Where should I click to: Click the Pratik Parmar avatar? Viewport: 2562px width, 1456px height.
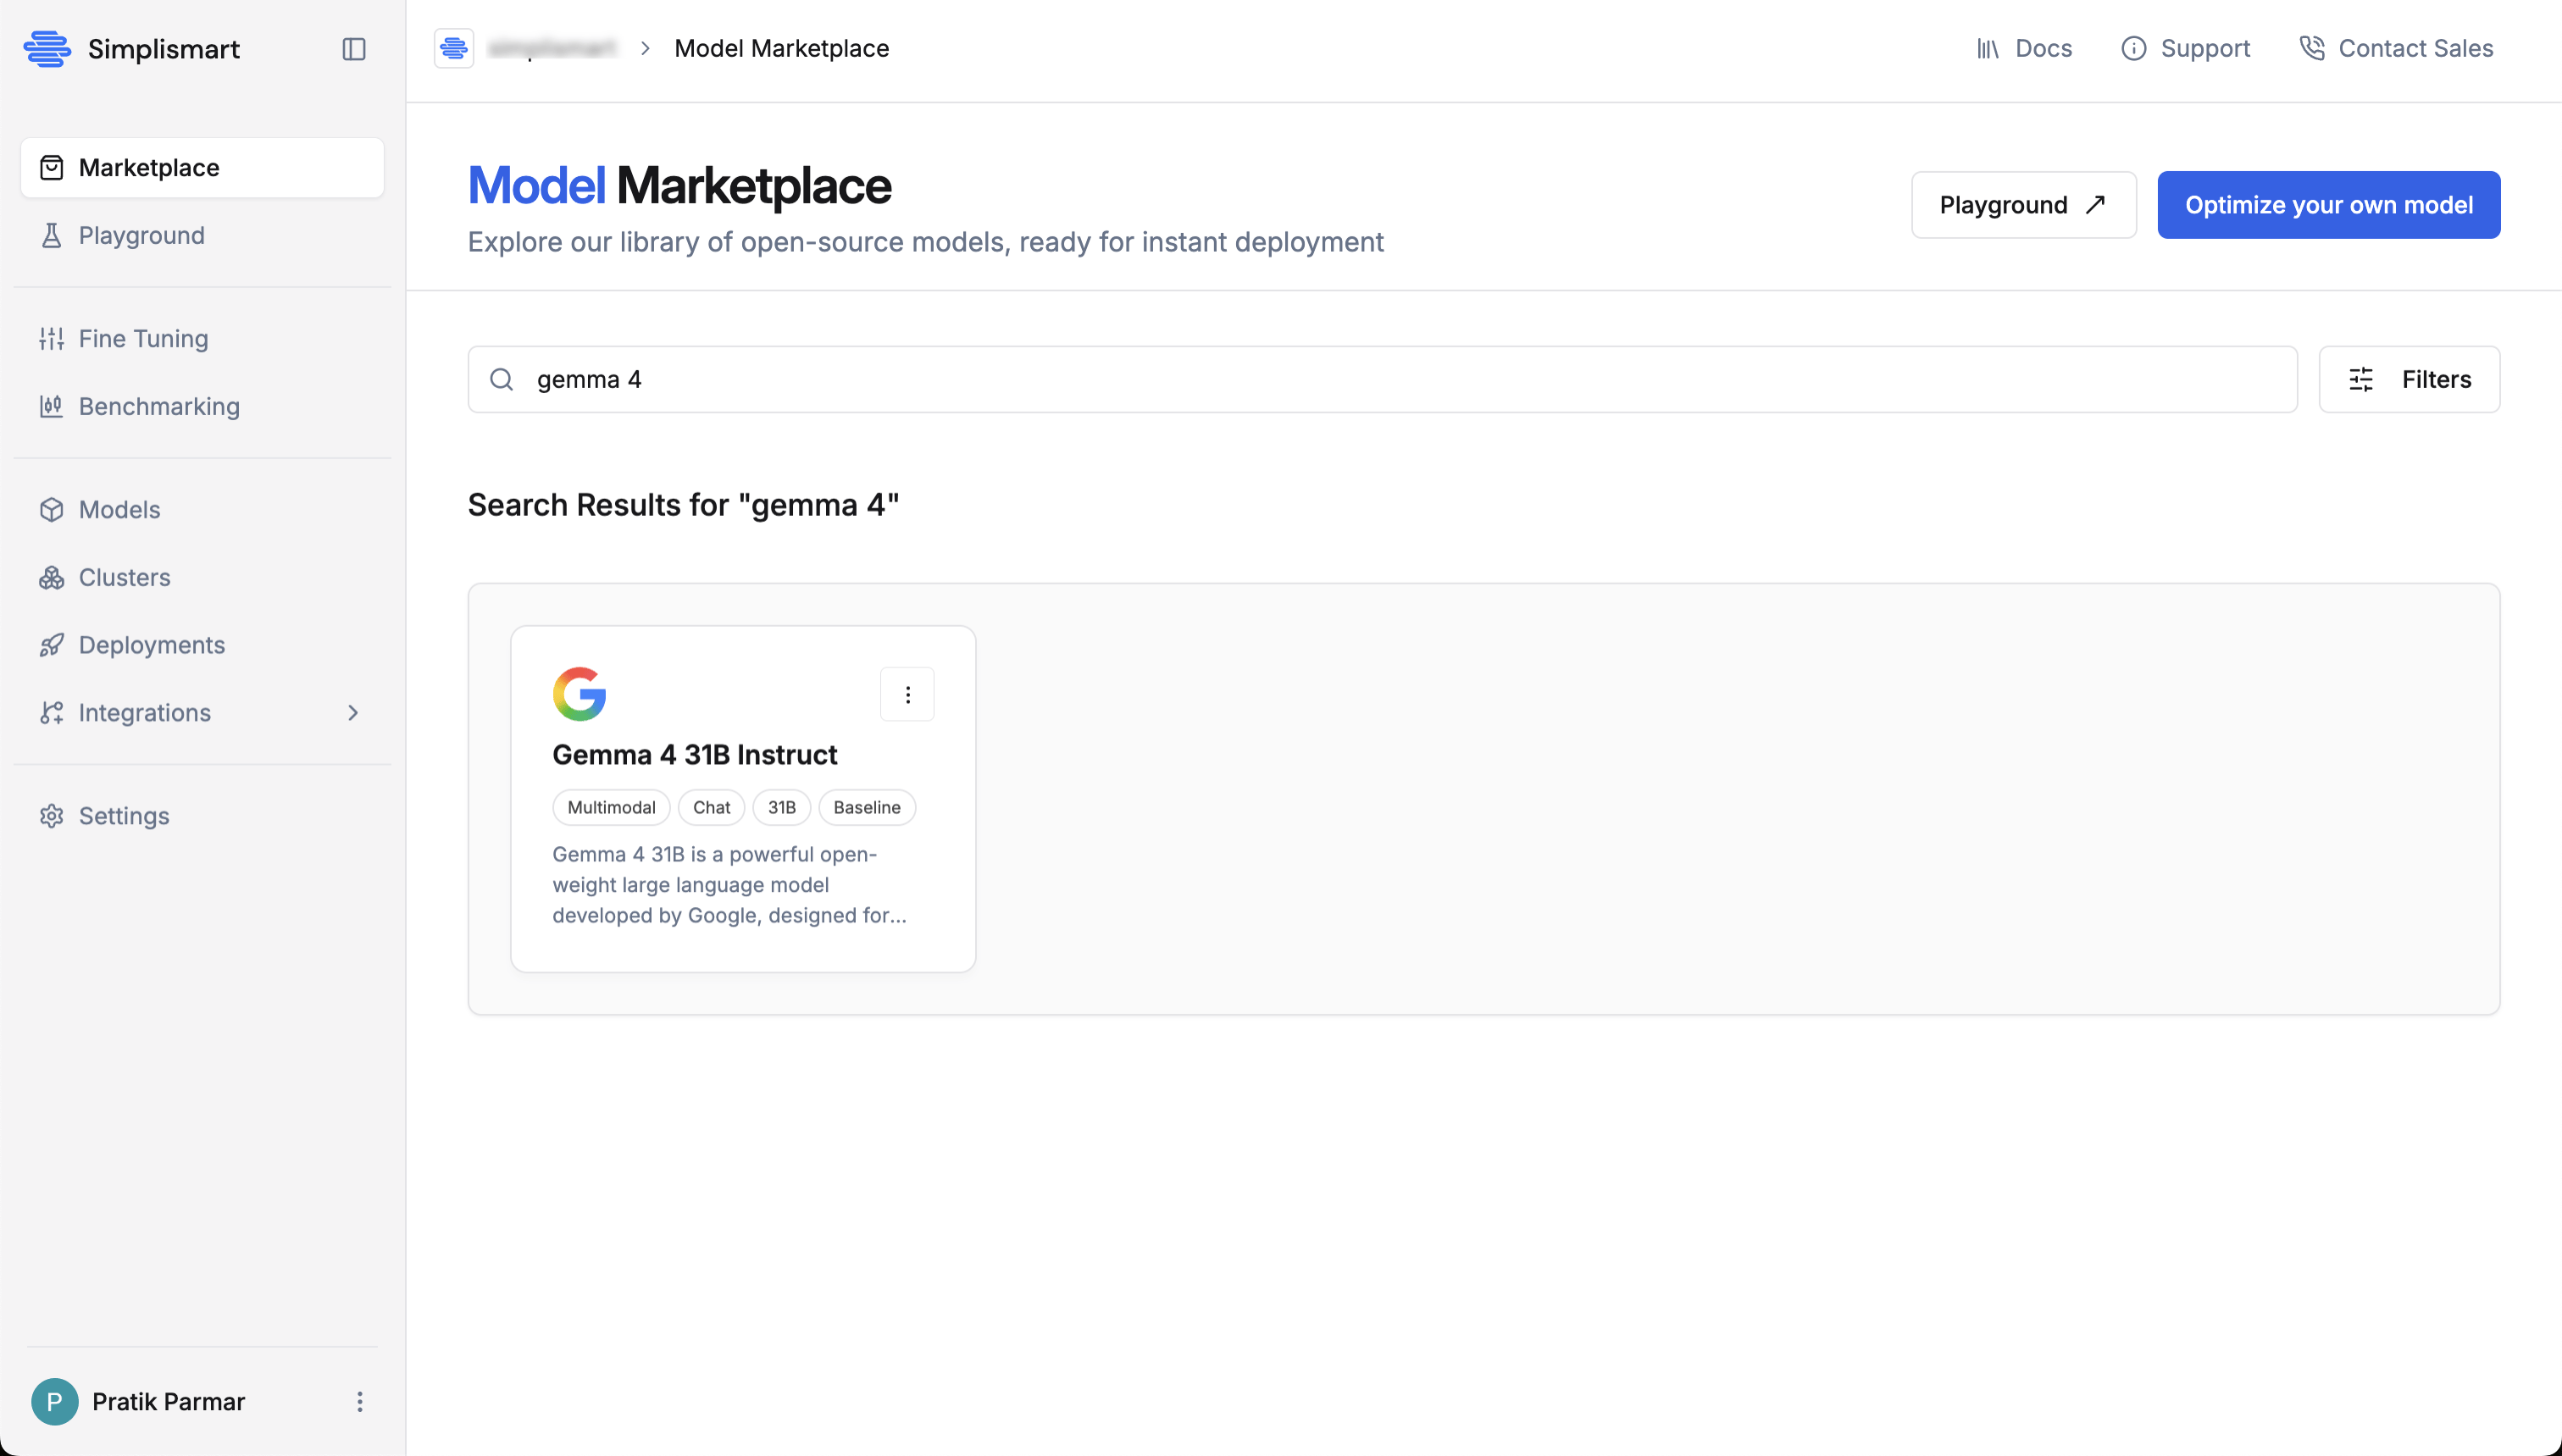pos(55,1401)
